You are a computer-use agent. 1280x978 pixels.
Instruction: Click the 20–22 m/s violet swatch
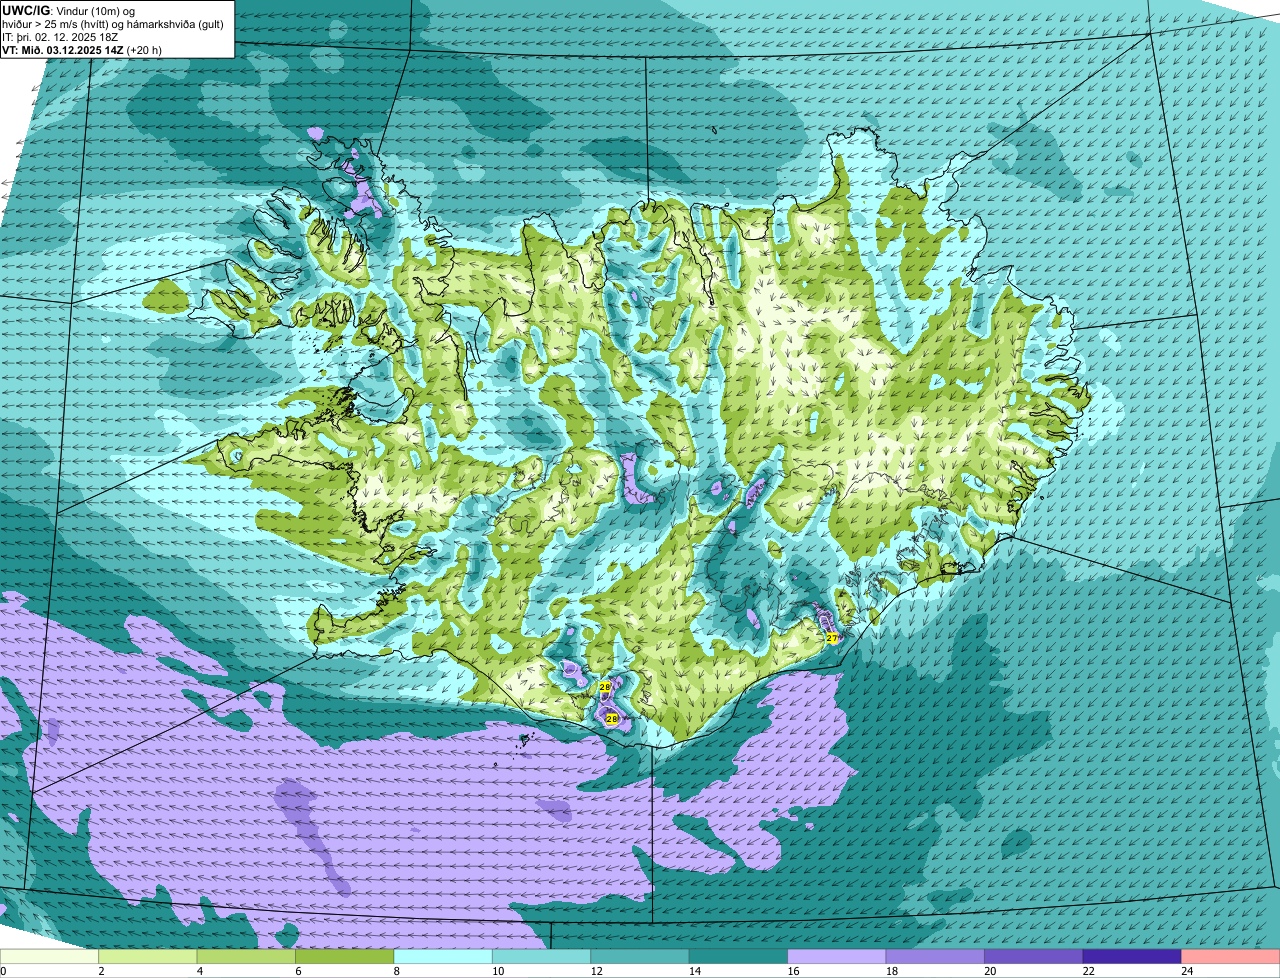[x=1034, y=957]
